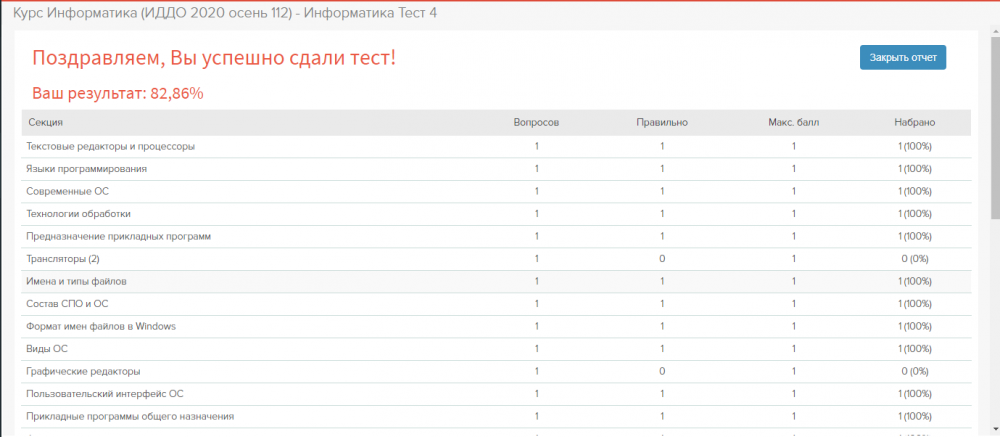Click the 1 (100%) score for Современные ОС
This screenshot has height=437, width=1000.
(x=915, y=191)
